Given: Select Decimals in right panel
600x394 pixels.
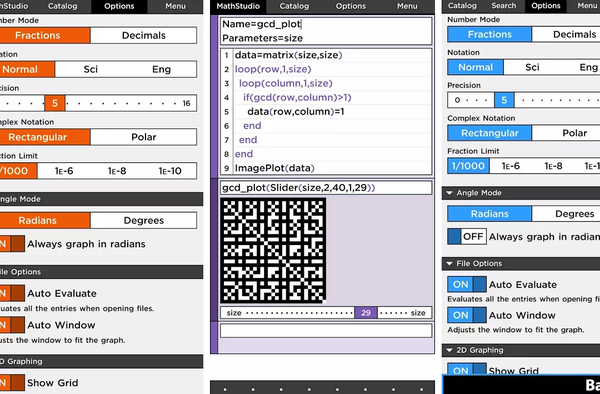Looking at the screenshot, I should 566,34.
